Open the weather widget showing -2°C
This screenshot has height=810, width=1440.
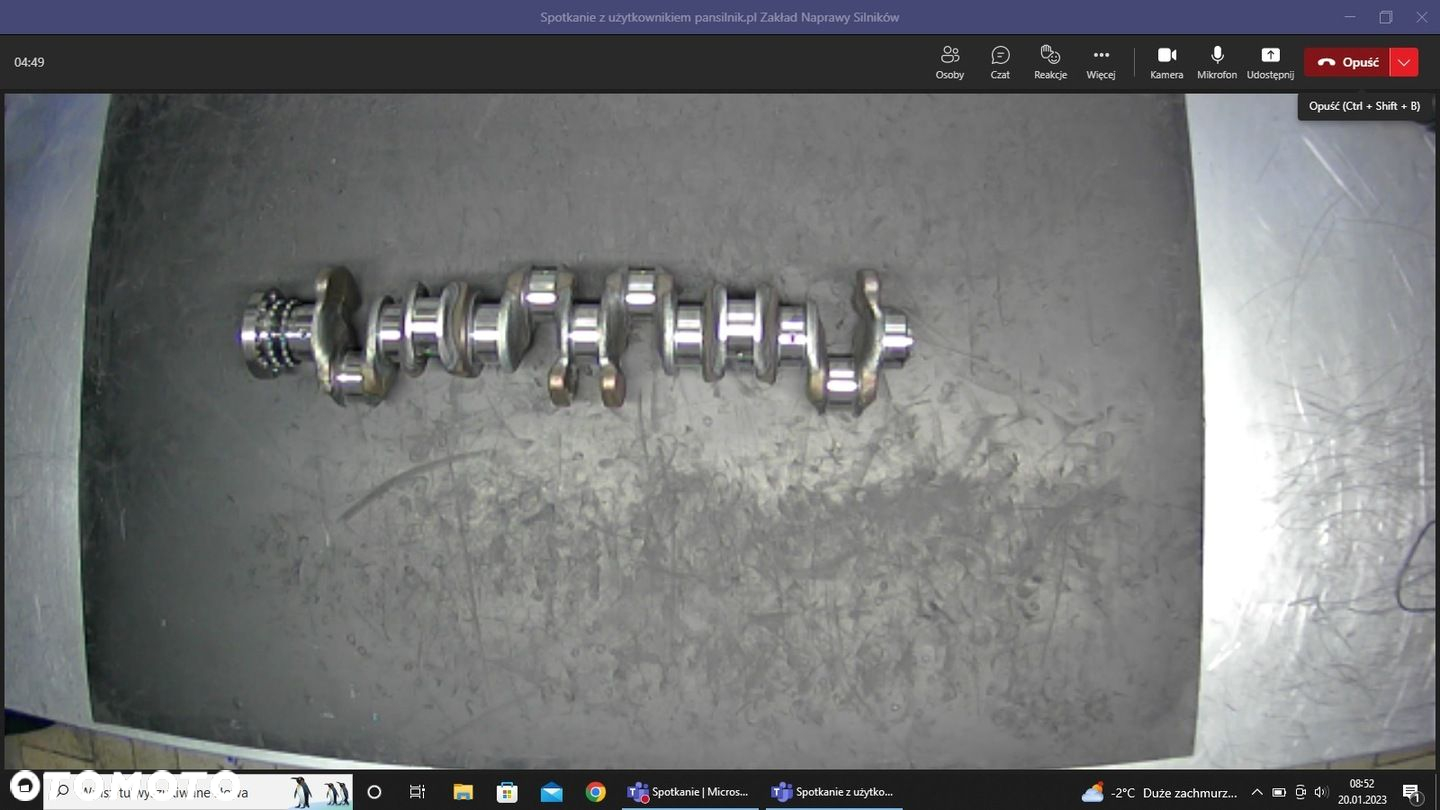coord(1160,793)
